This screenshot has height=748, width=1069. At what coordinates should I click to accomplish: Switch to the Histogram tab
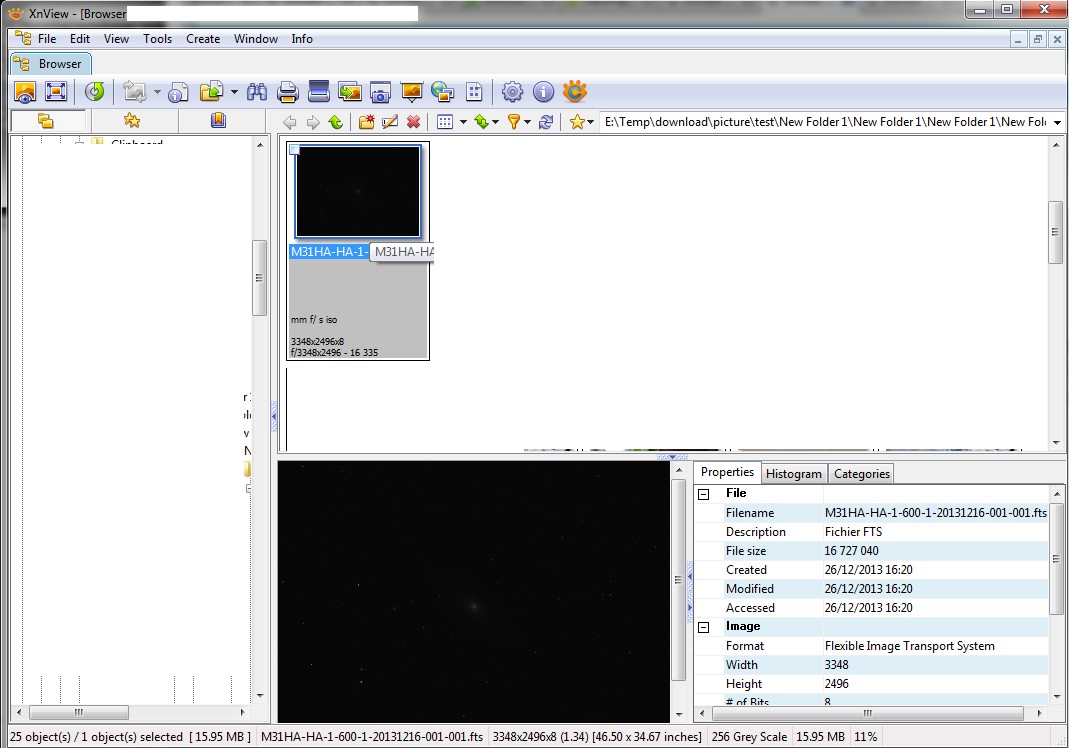coord(793,474)
